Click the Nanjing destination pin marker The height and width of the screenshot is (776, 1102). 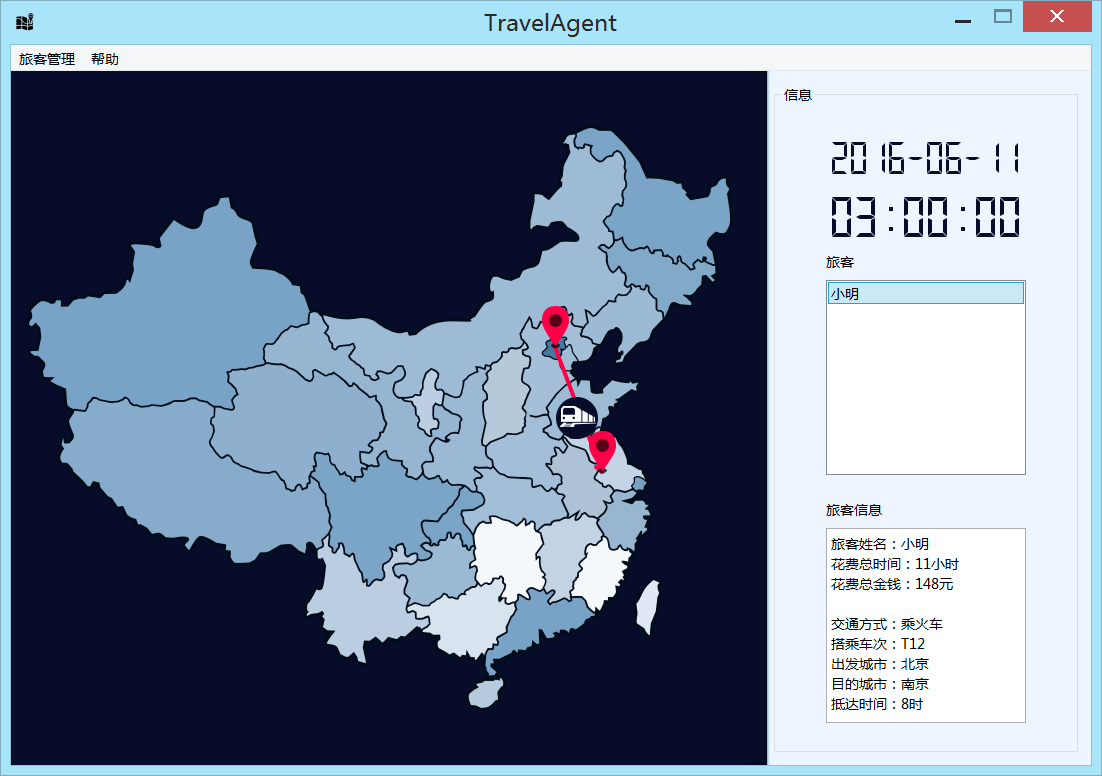point(602,451)
